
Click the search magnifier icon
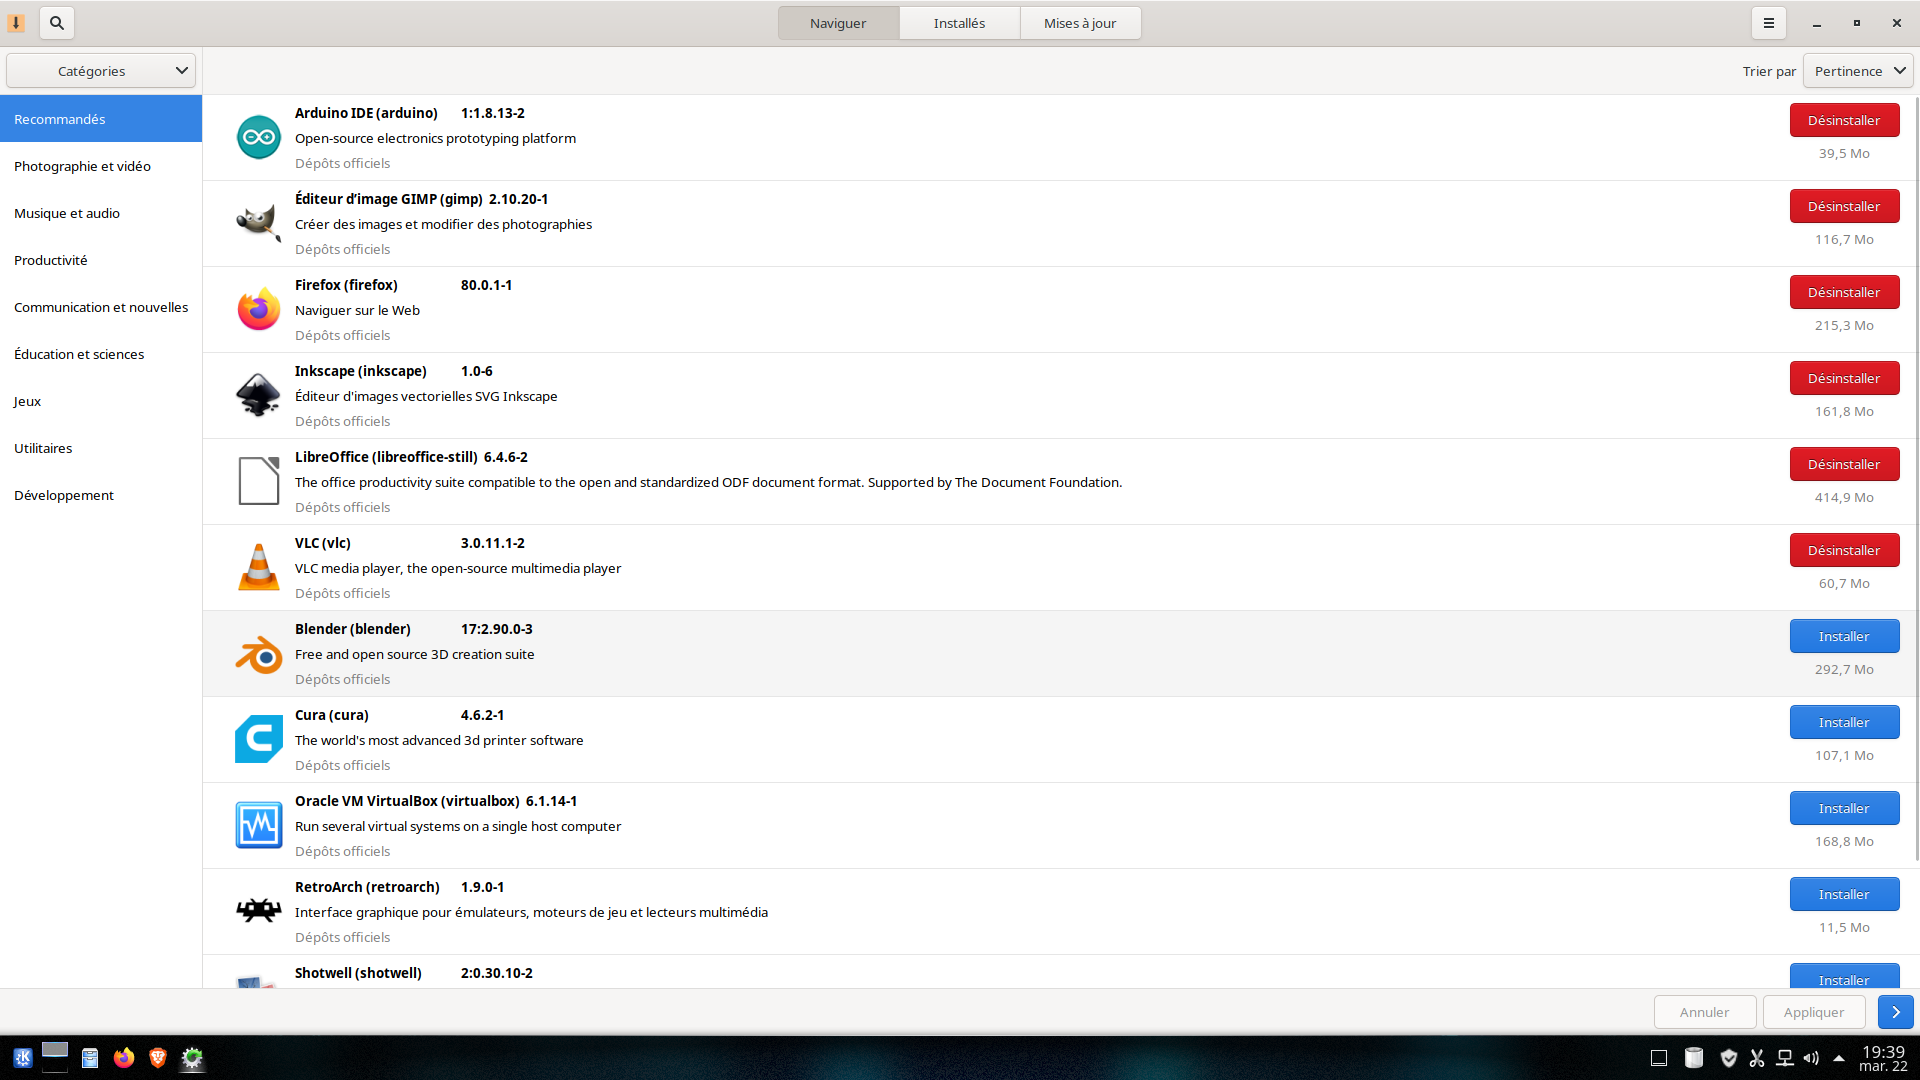pos(57,23)
